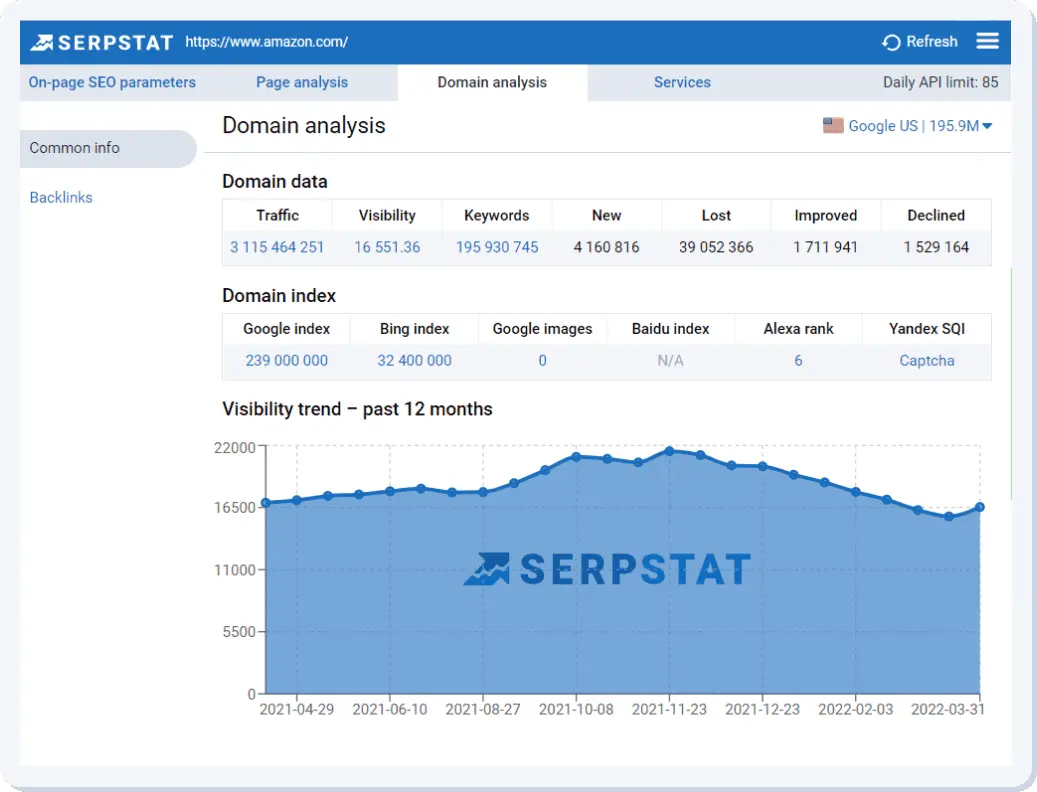Open the hamburger menu icon

[987, 41]
